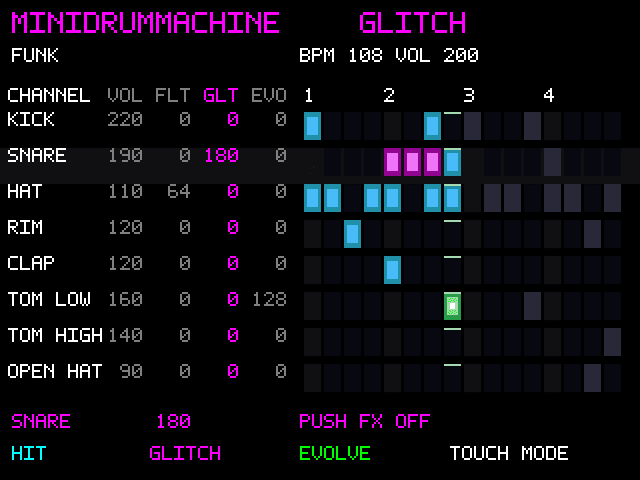Select the TOM HIGH channel label
The width and height of the screenshot is (640, 480).
55,335
